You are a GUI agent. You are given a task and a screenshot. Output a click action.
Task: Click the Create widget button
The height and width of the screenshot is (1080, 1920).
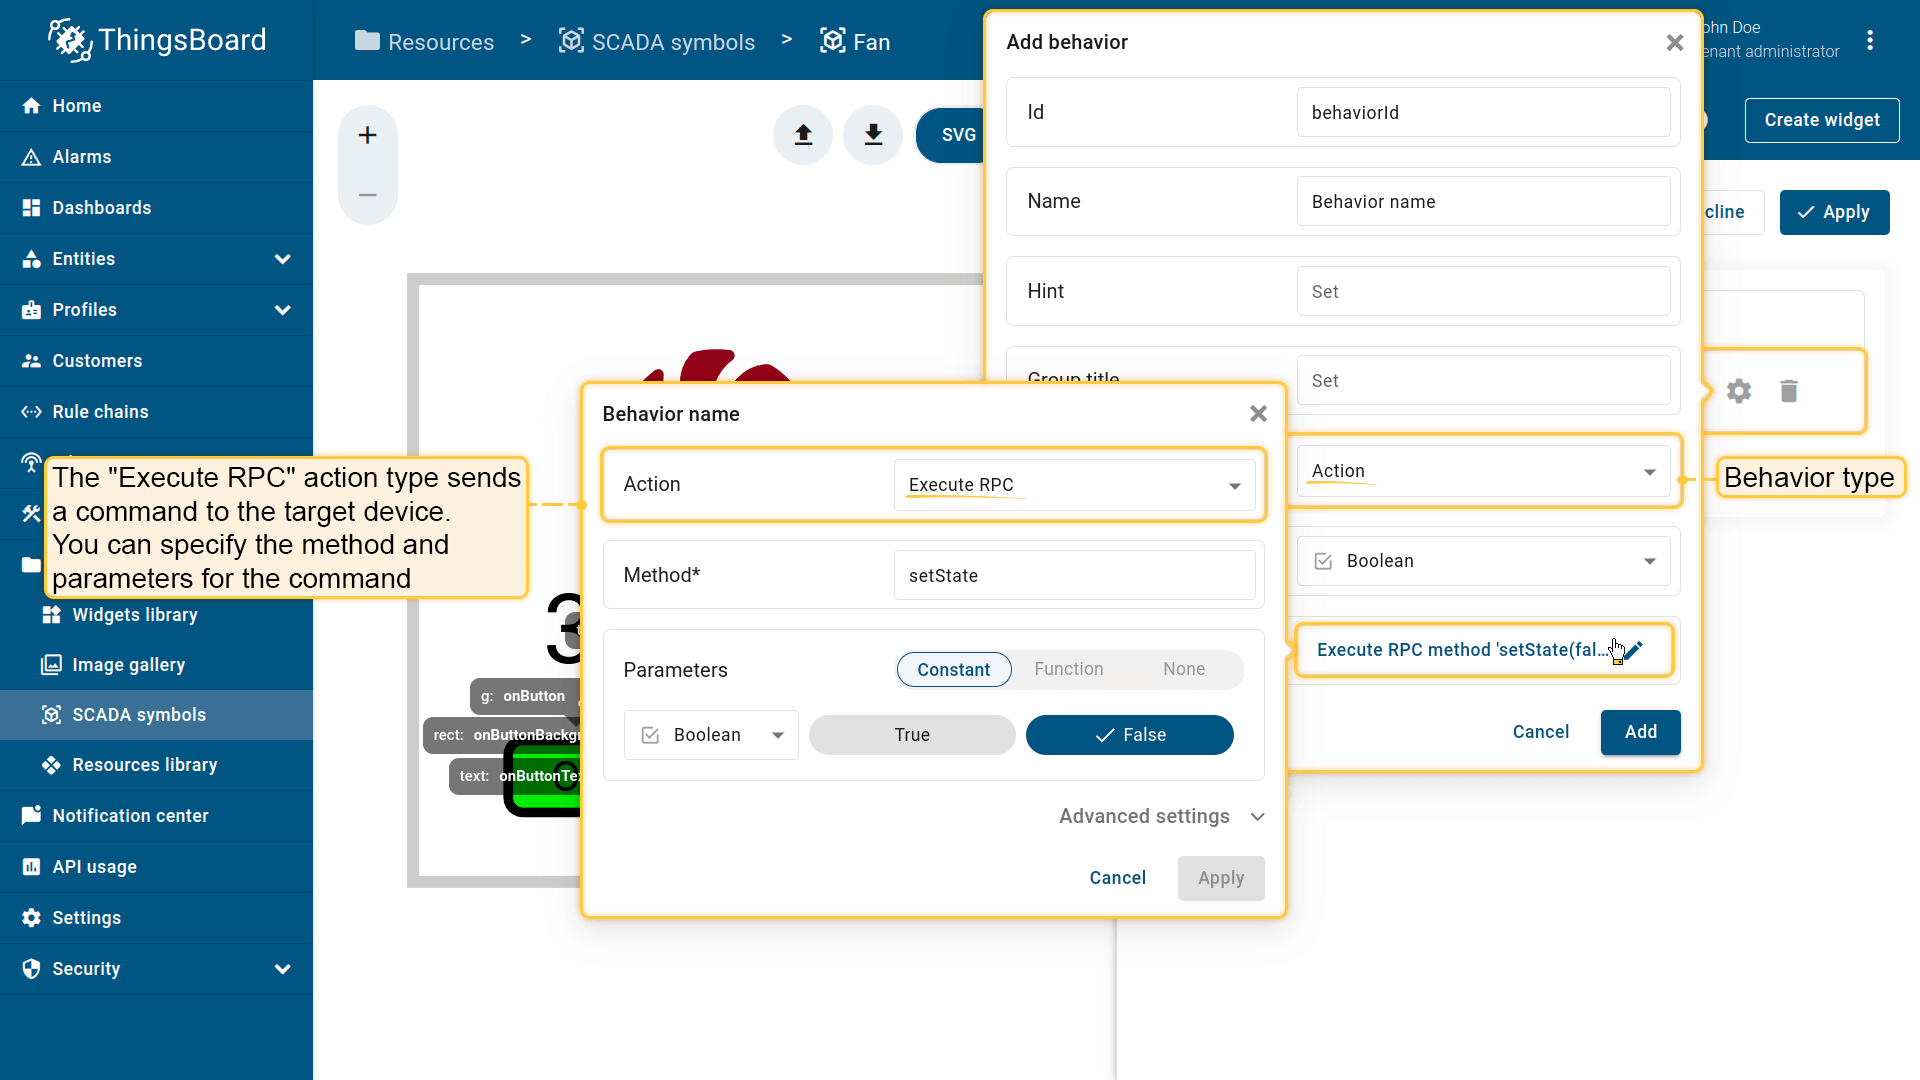coord(1821,120)
